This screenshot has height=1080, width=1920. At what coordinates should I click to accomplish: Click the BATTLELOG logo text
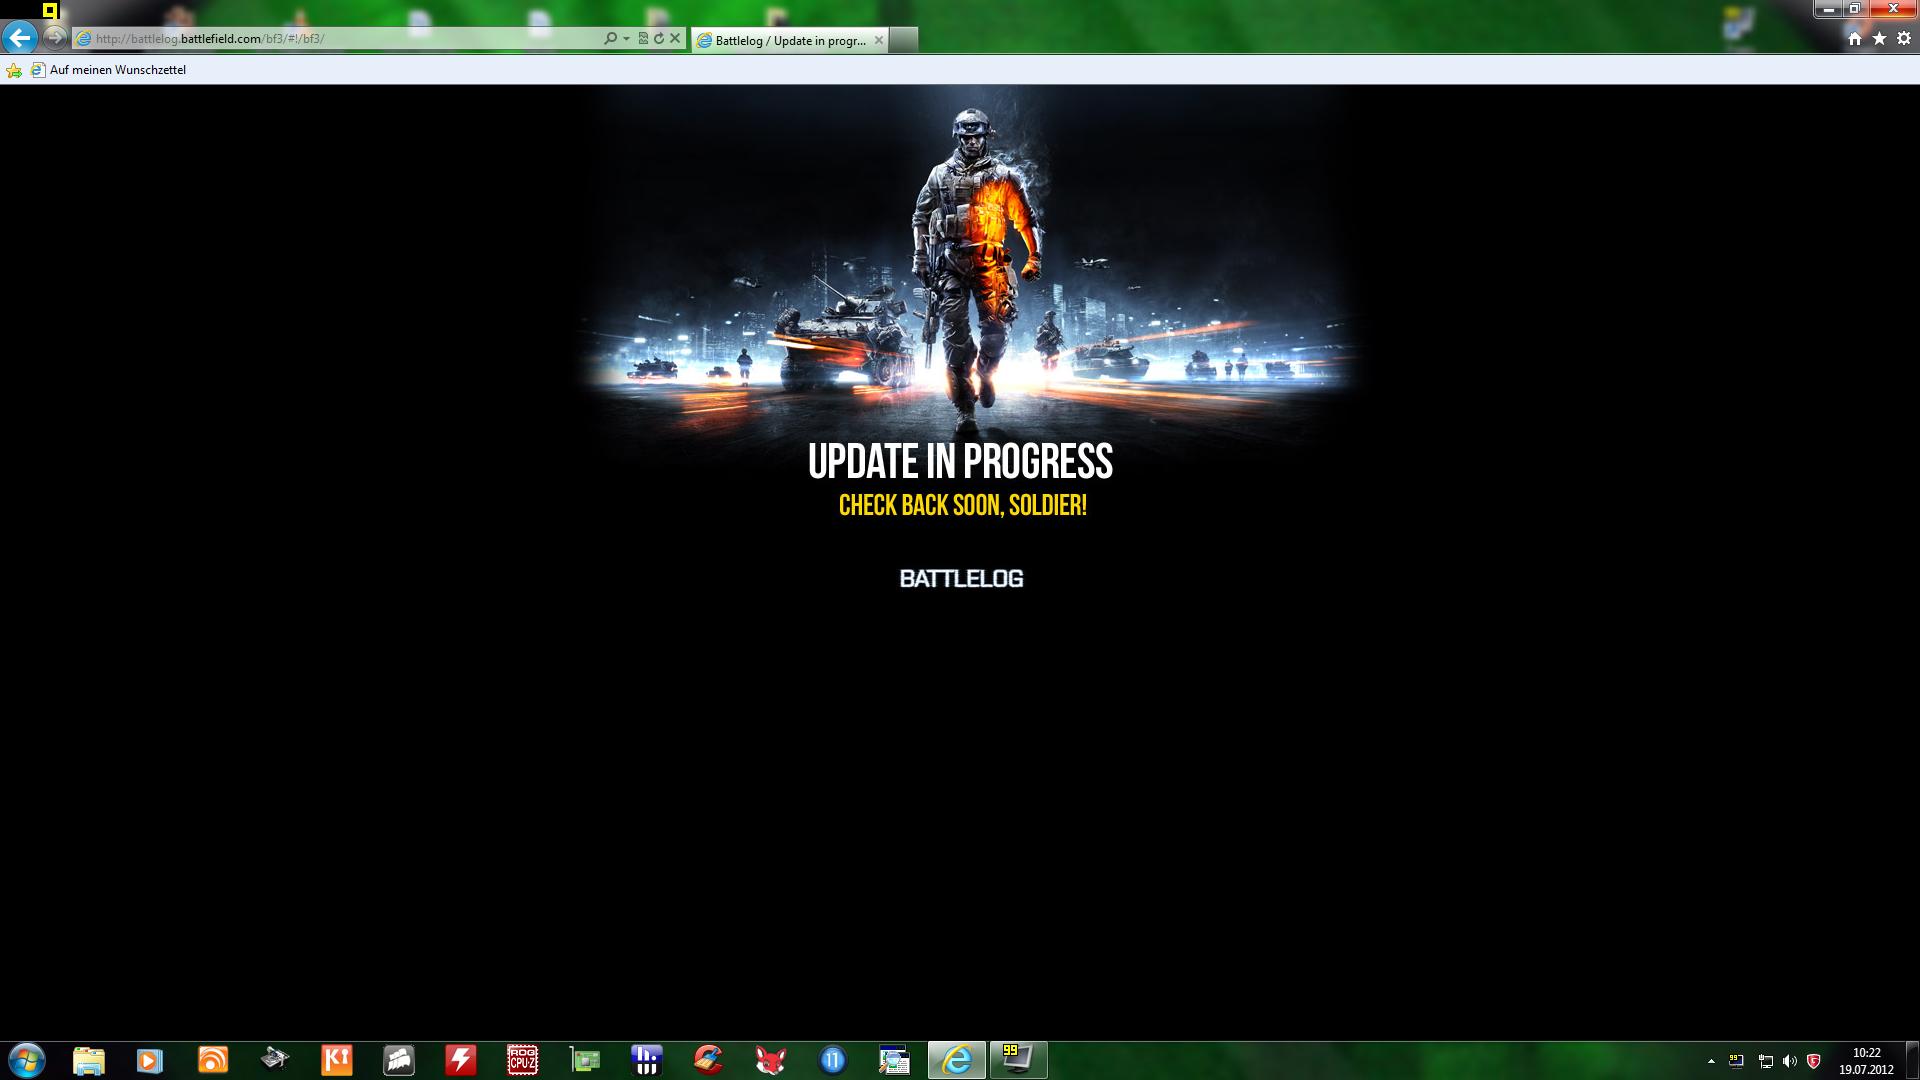[x=961, y=578]
